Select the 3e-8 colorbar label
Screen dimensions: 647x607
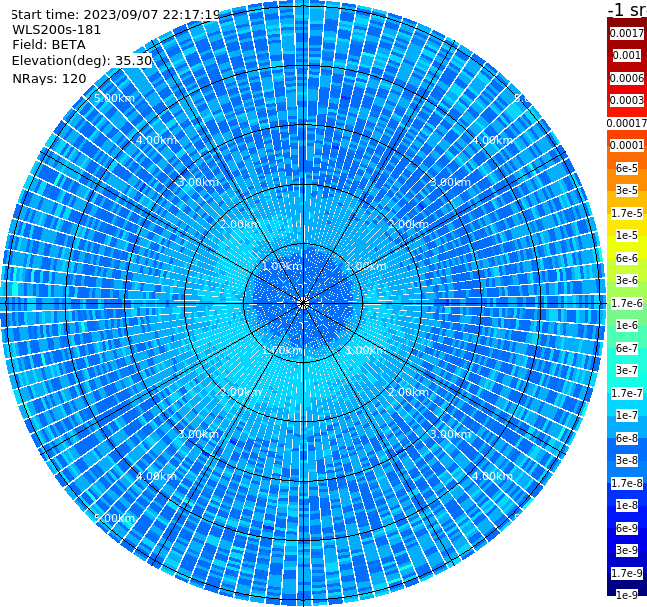(627, 460)
